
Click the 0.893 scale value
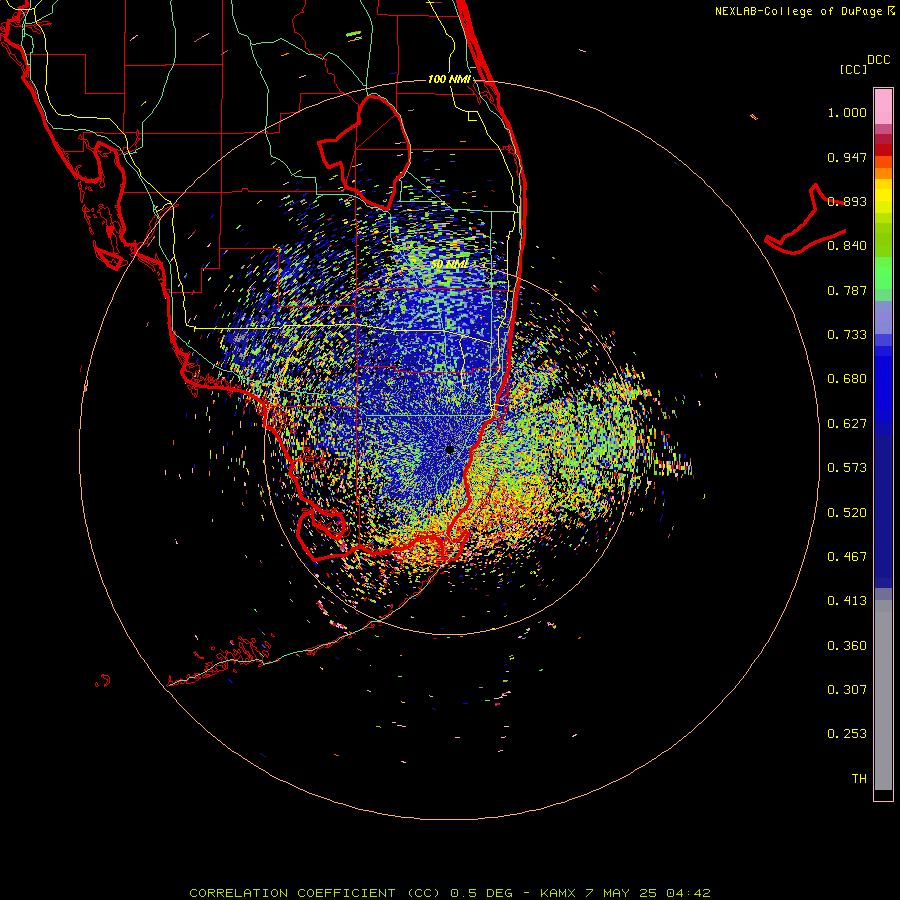click(847, 201)
